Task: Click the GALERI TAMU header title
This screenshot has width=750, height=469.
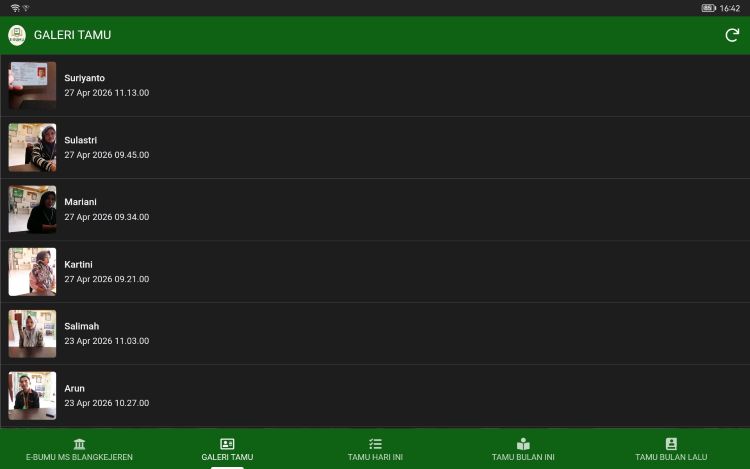Action: click(72, 35)
